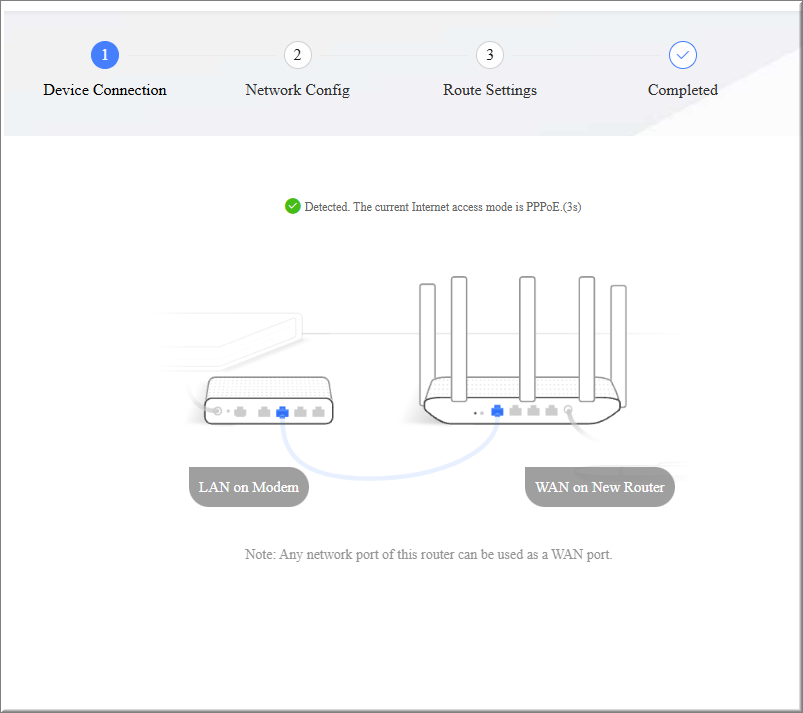Screen dimensions: 803x713
Task: Click the step 2 circle icon
Action: (297, 55)
